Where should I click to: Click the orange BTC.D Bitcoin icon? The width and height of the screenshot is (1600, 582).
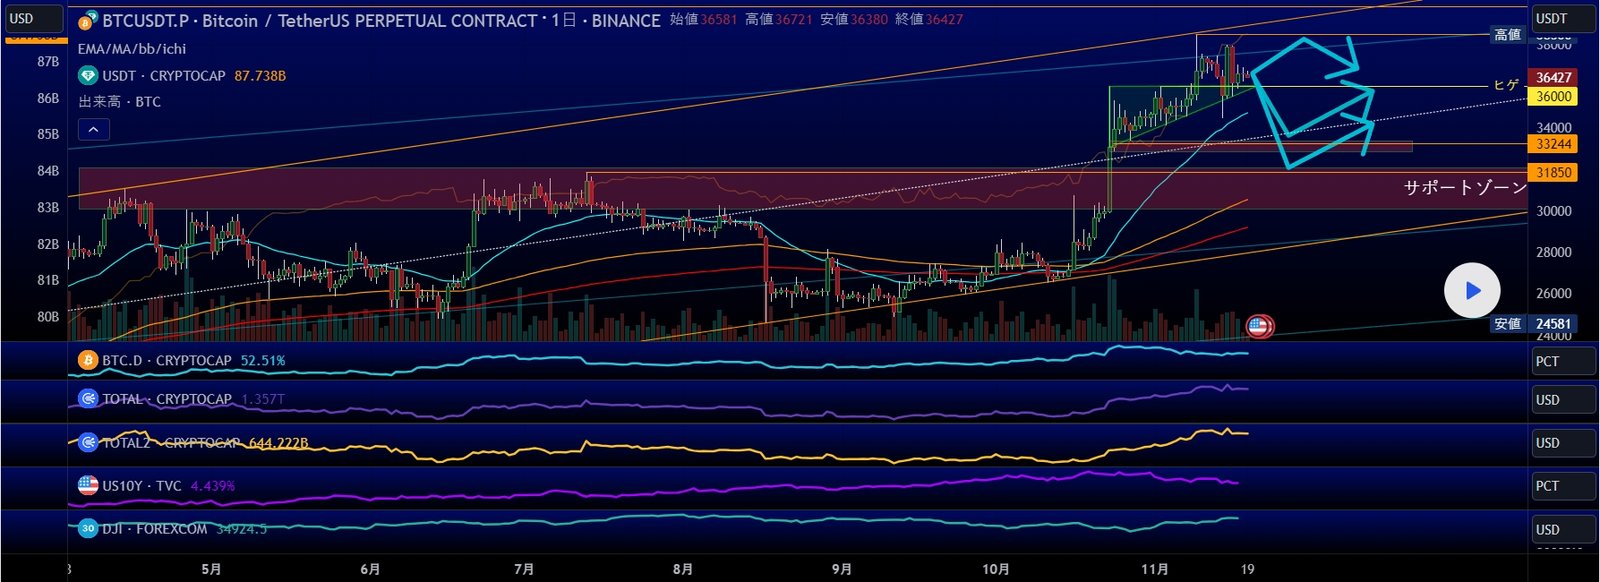[88, 360]
